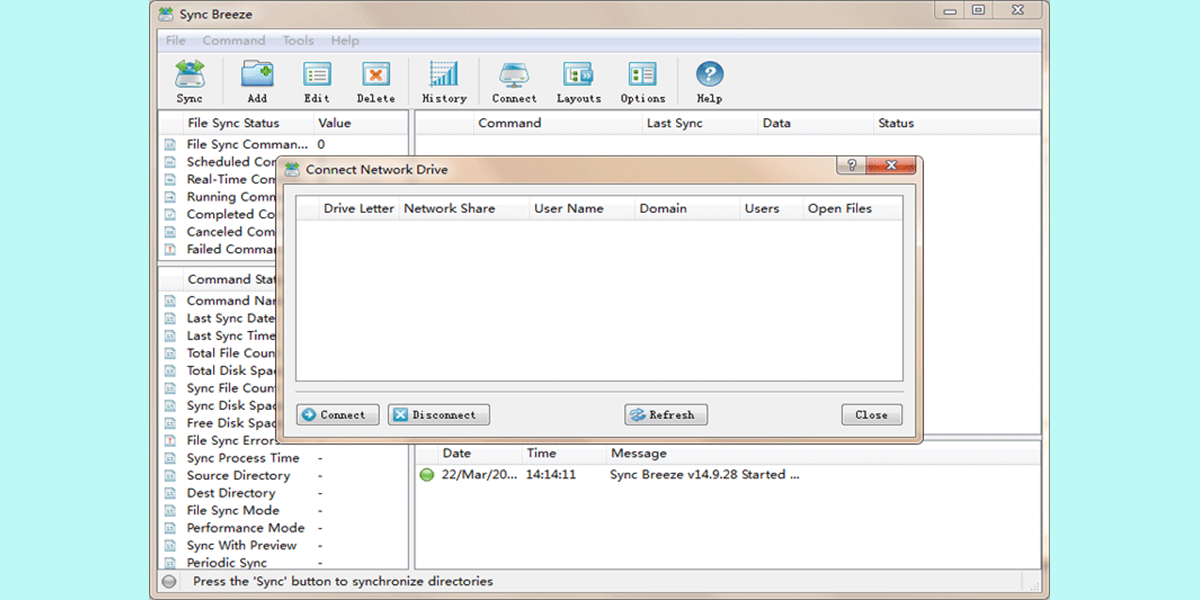Click the Disconnect button in the dialog
The width and height of the screenshot is (1200, 600).
(439, 415)
